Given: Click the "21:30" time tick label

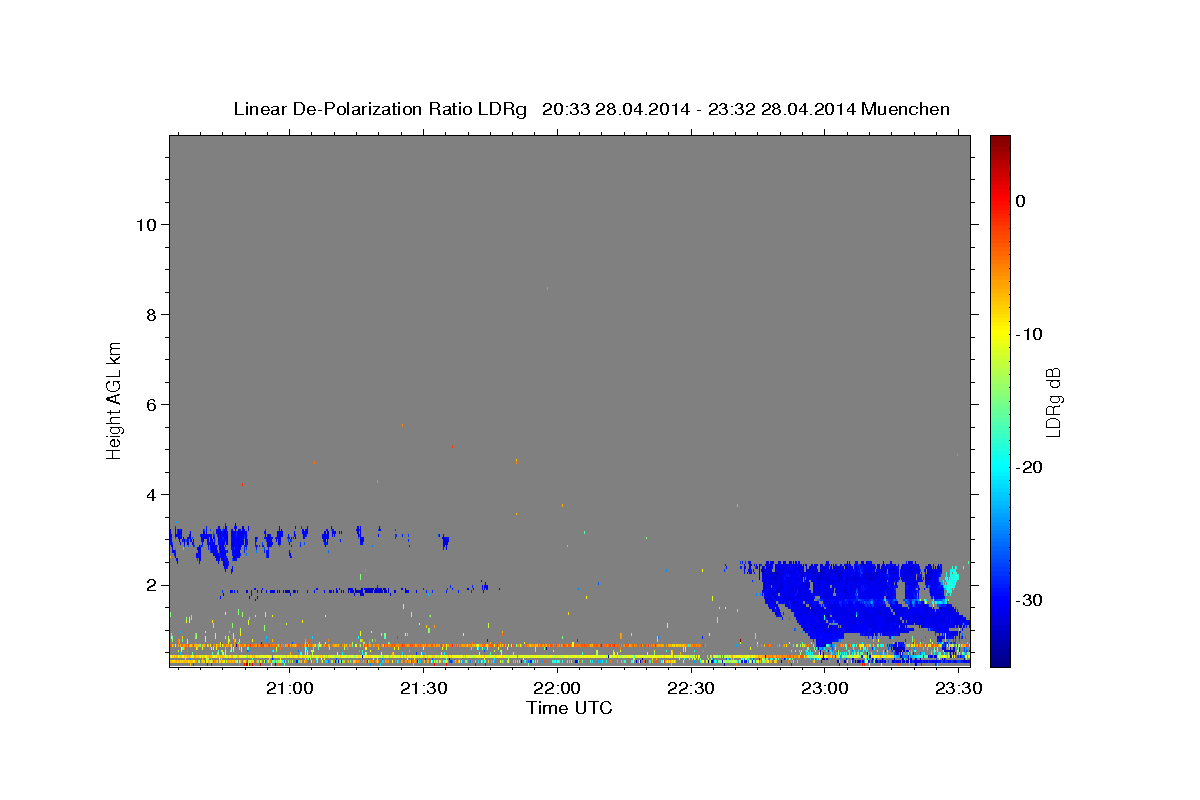Looking at the screenshot, I should [423, 689].
